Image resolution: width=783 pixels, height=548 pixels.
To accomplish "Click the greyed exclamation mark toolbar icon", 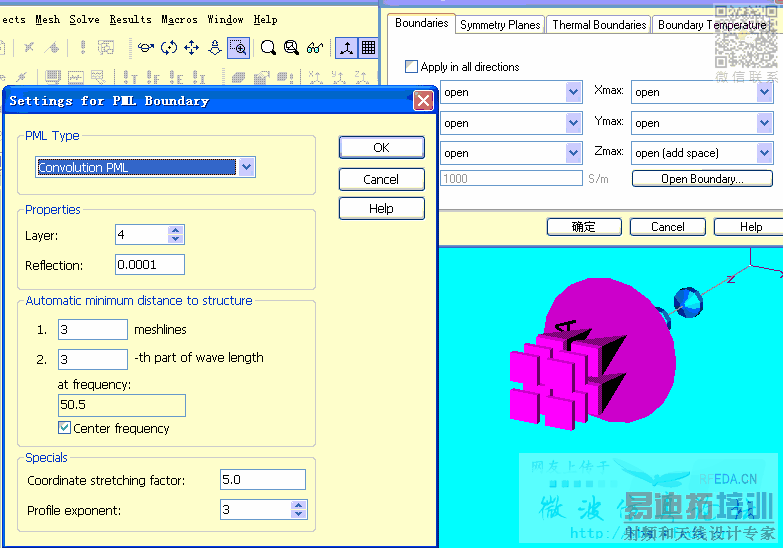I will click(83, 47).
